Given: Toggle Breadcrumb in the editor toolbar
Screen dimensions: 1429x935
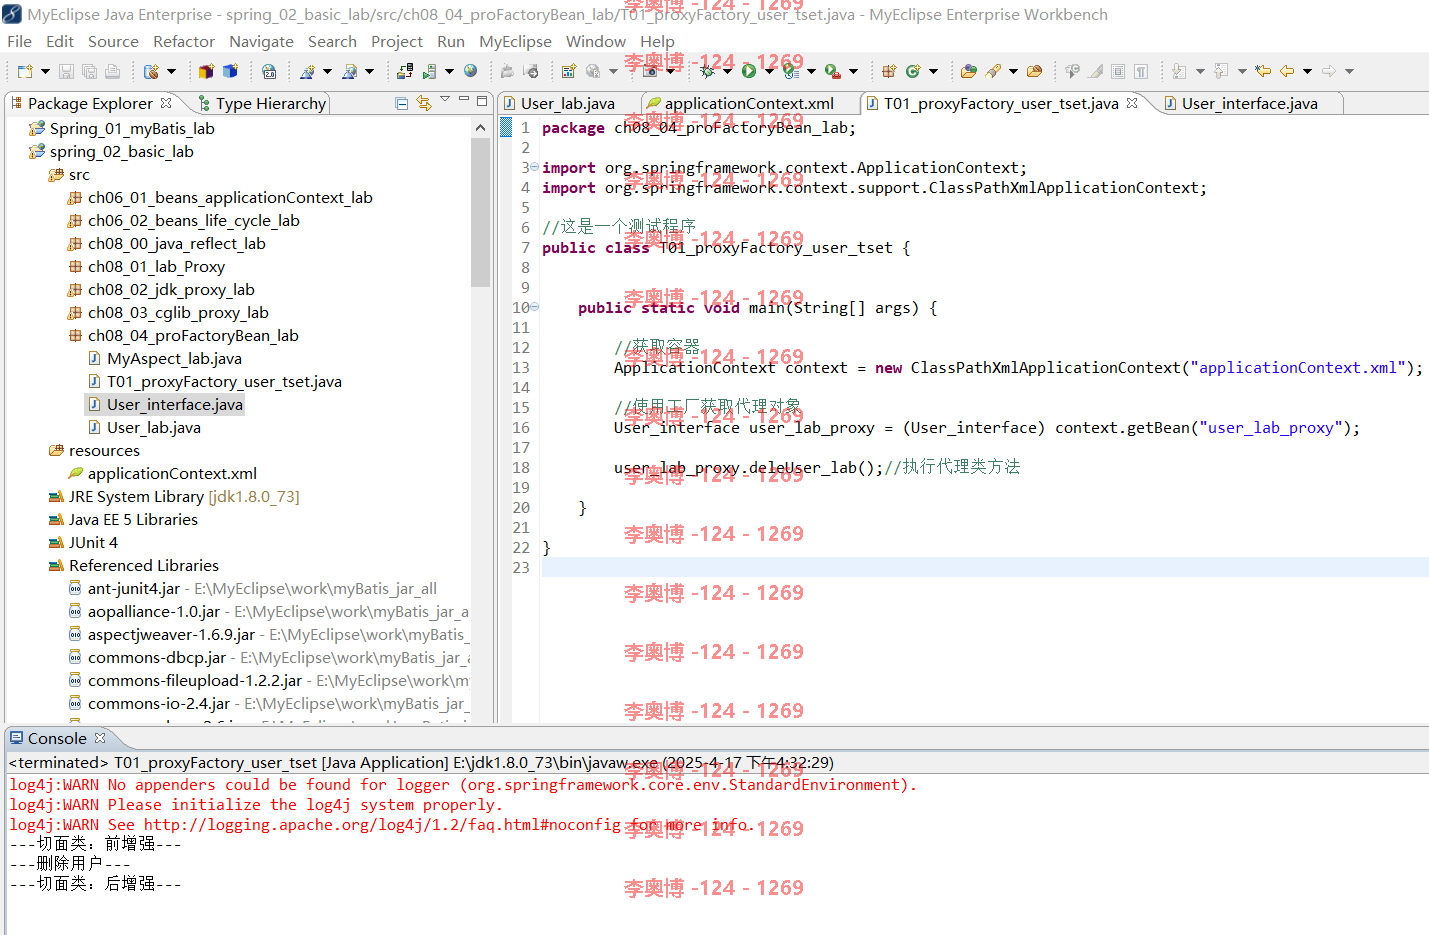Looking at the screenshot, I should coord(1072,71).
